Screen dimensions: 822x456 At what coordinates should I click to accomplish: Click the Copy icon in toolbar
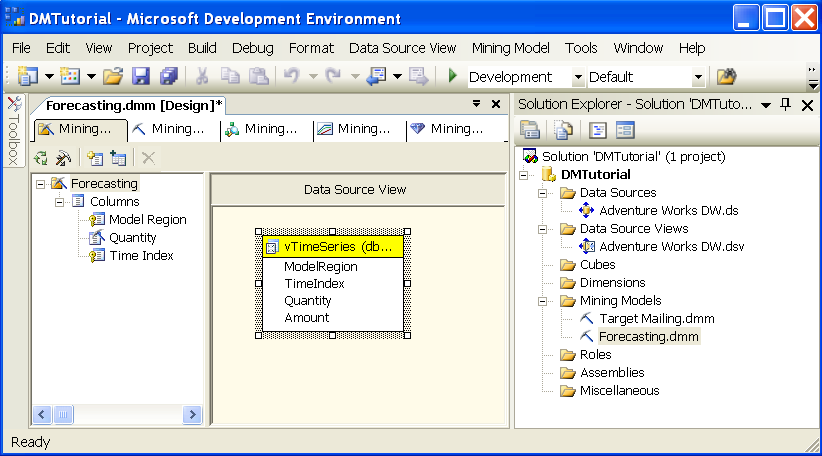230,77
